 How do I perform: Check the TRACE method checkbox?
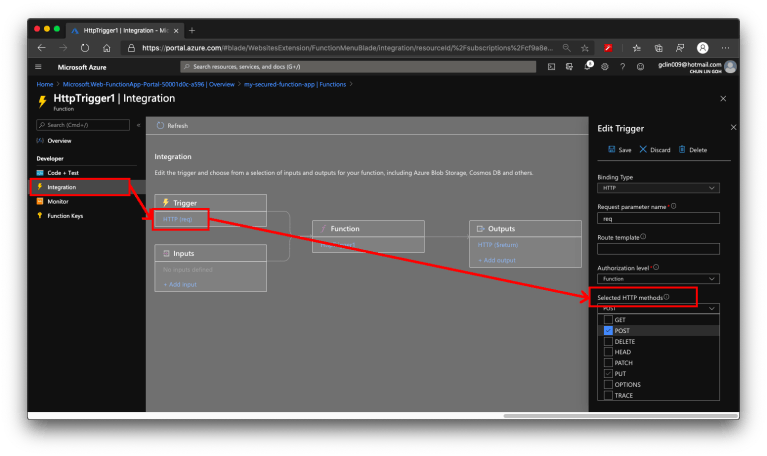[x=608, y=395]
